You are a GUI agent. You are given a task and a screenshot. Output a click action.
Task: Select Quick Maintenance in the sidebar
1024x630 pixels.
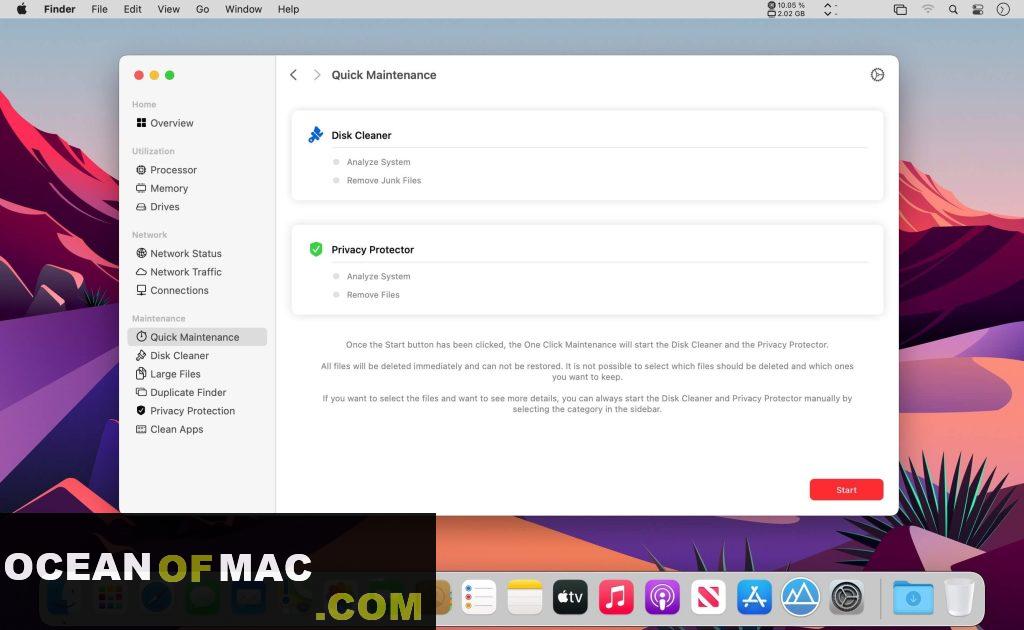pos(197,337)
